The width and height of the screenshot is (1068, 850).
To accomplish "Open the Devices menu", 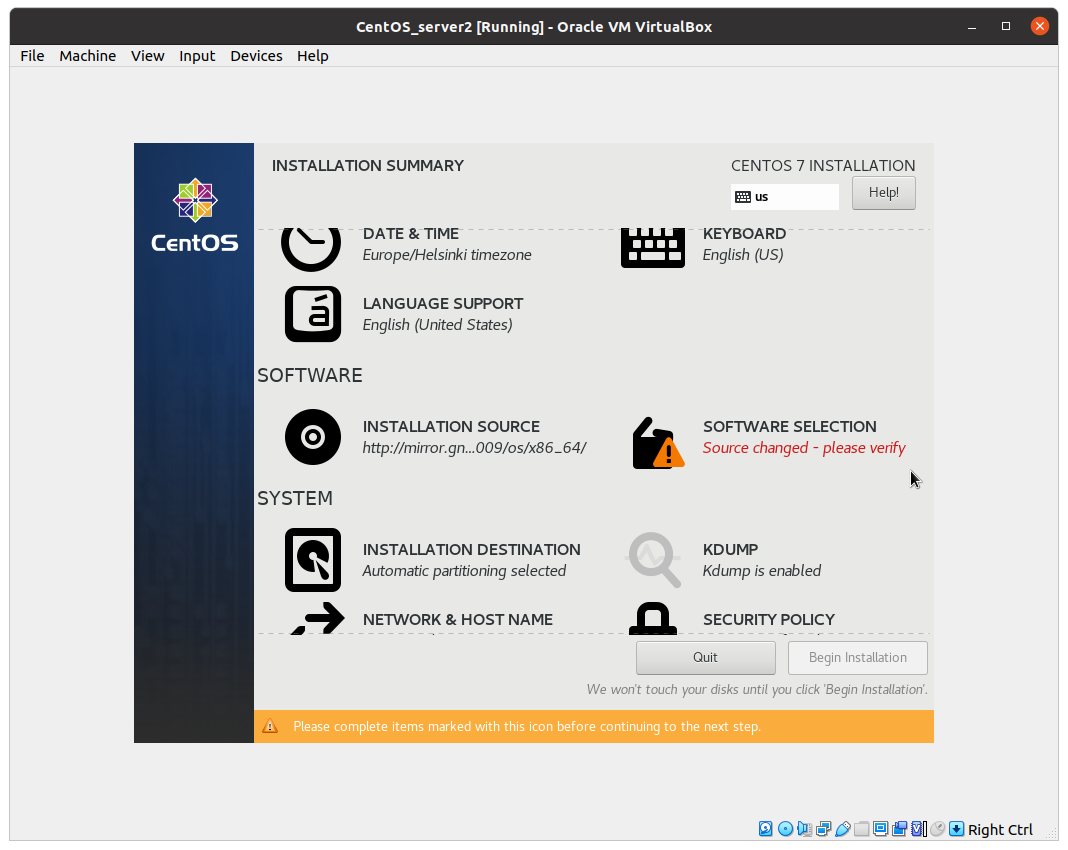I will tap(256, 56).
